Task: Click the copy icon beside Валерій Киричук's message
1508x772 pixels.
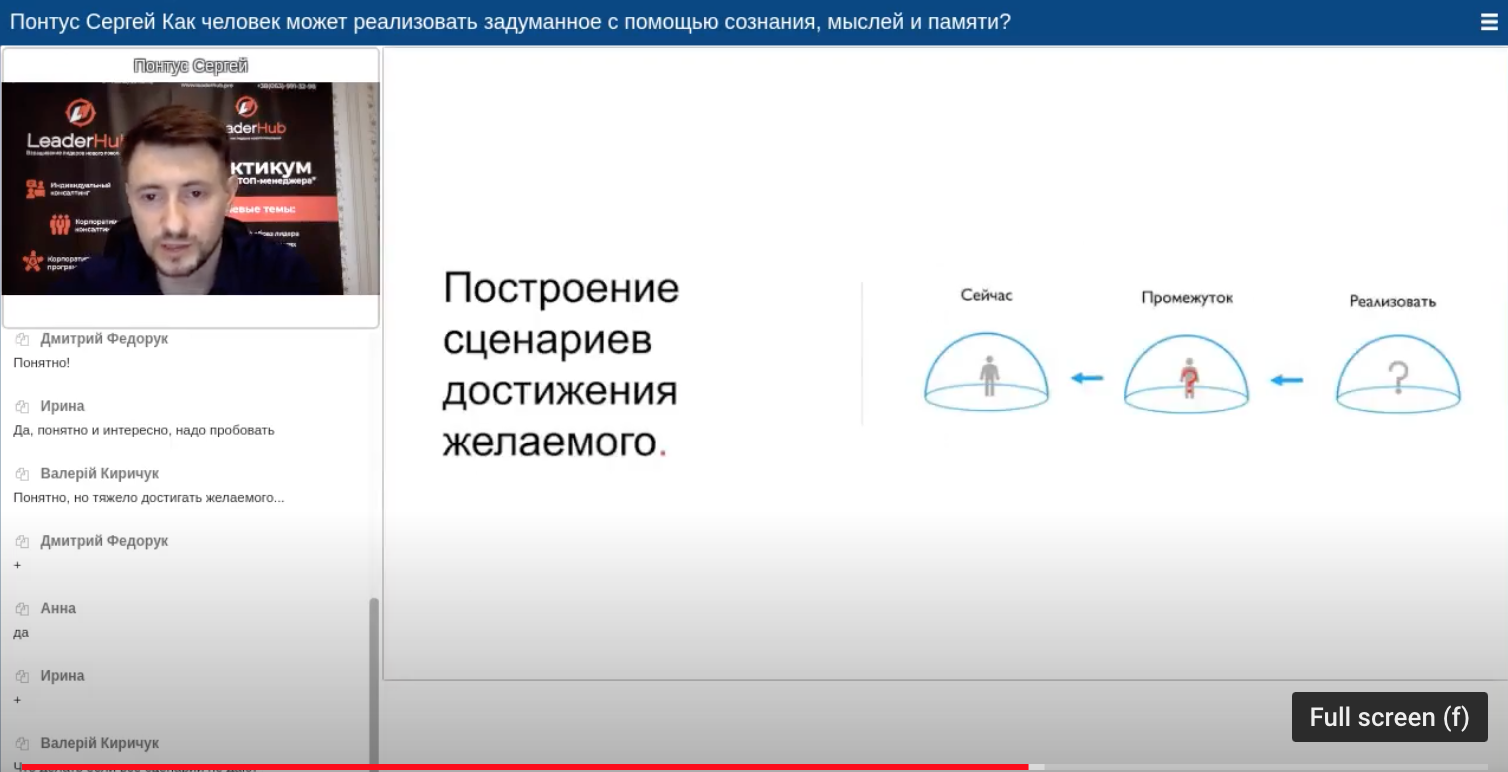Action: click(x=21, y=472)
